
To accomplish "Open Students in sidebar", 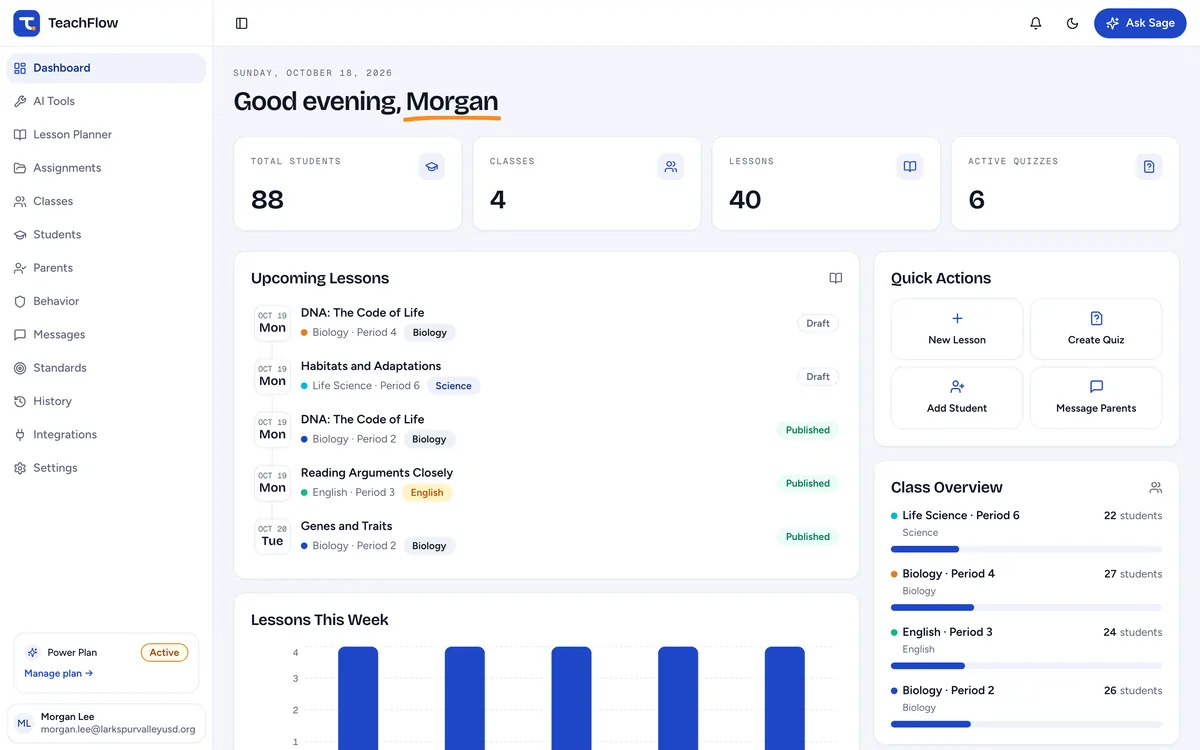I will click(106, 235).
